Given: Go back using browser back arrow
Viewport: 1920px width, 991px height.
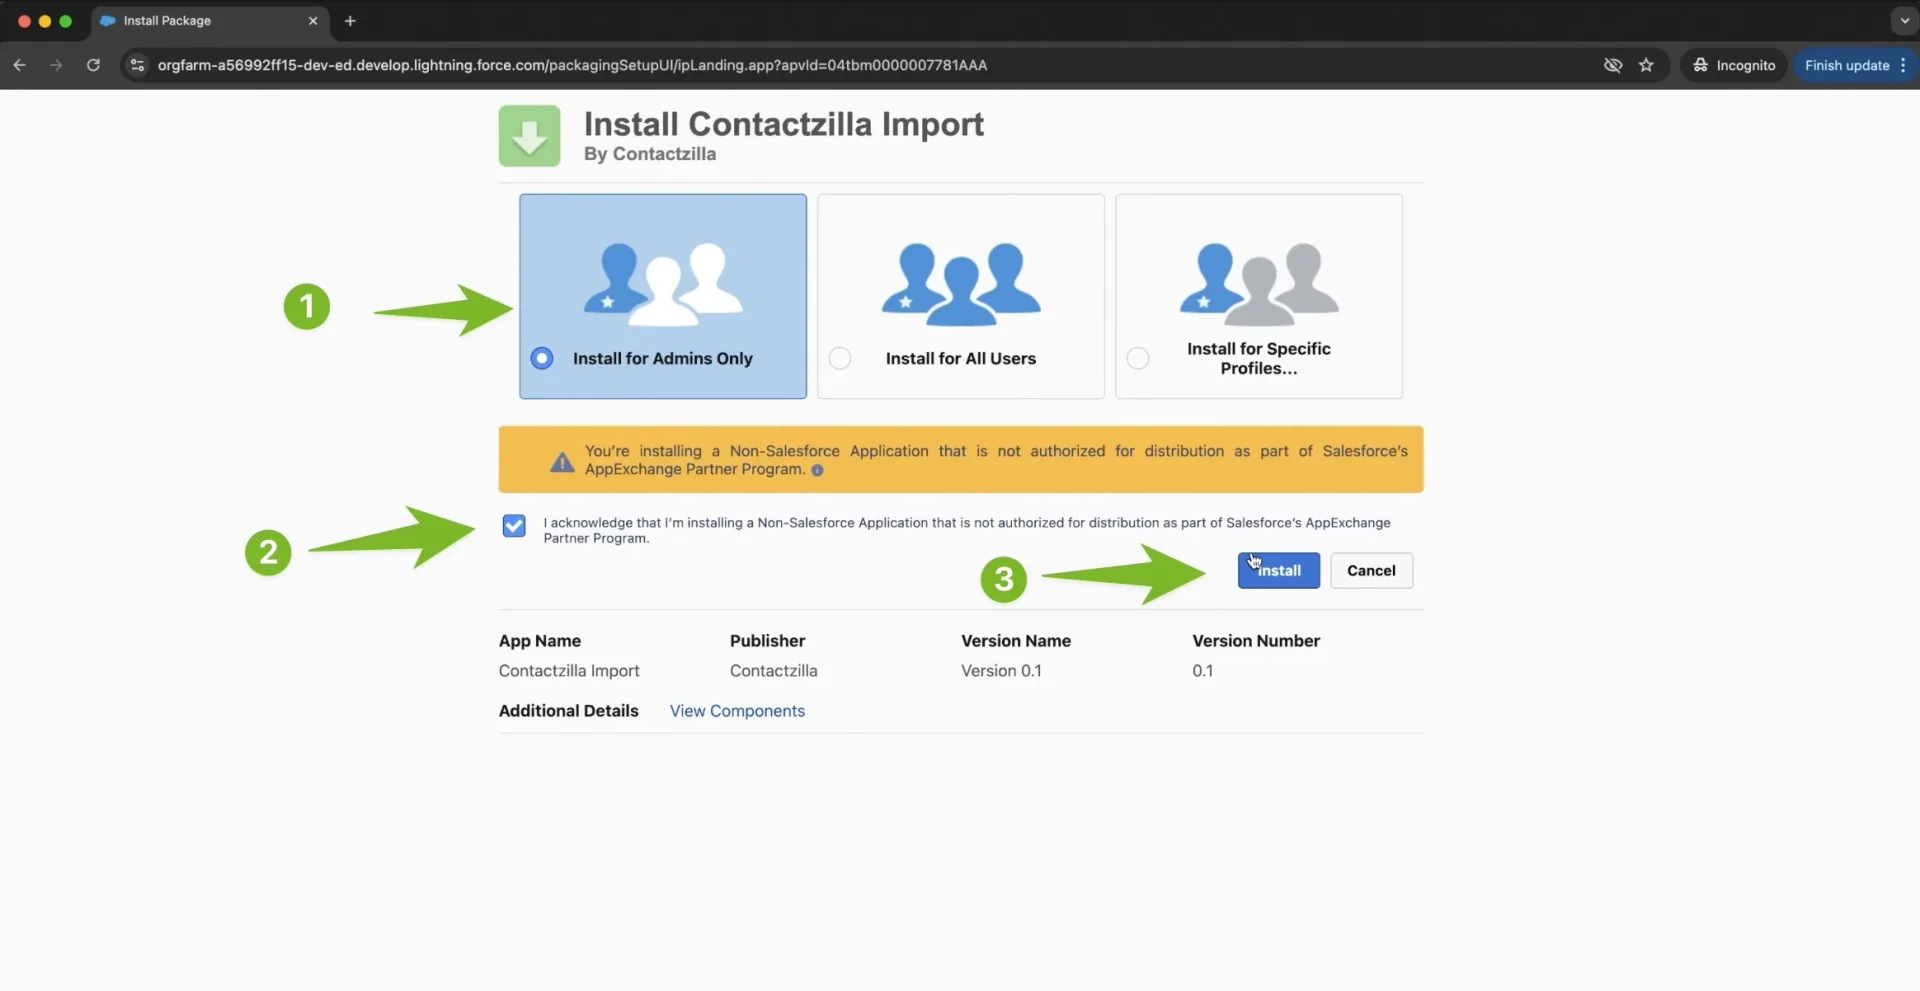Looking at the screenshot, I should (x=20, y=65).
